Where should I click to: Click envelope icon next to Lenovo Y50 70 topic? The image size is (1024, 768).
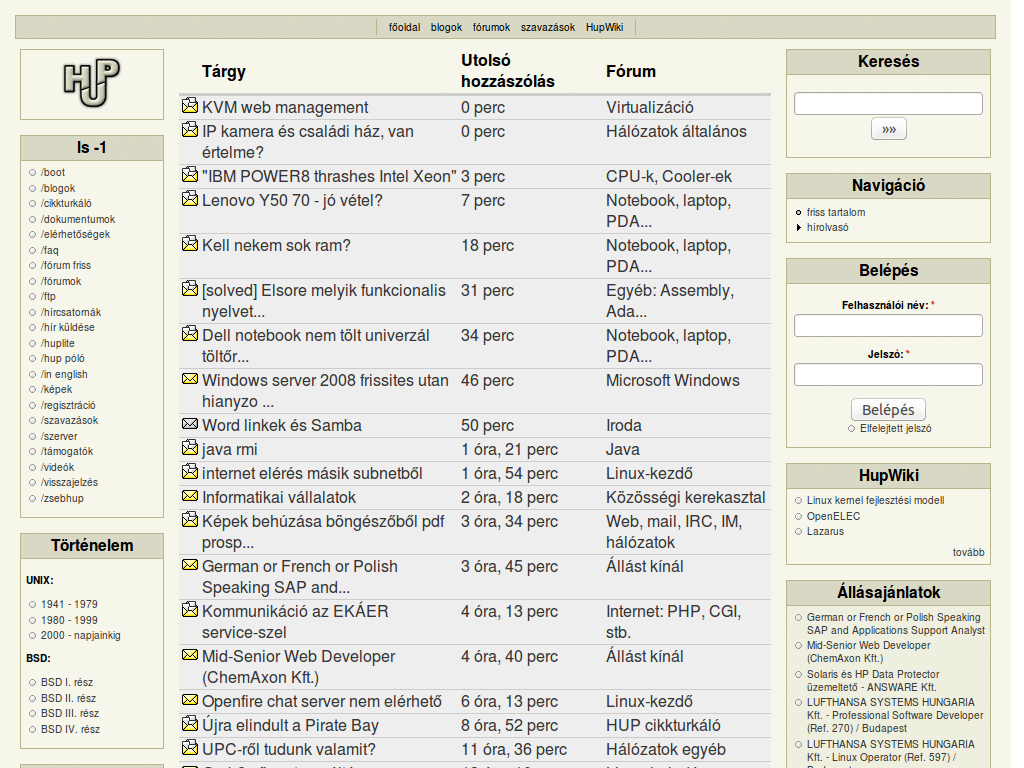point(190,199)
